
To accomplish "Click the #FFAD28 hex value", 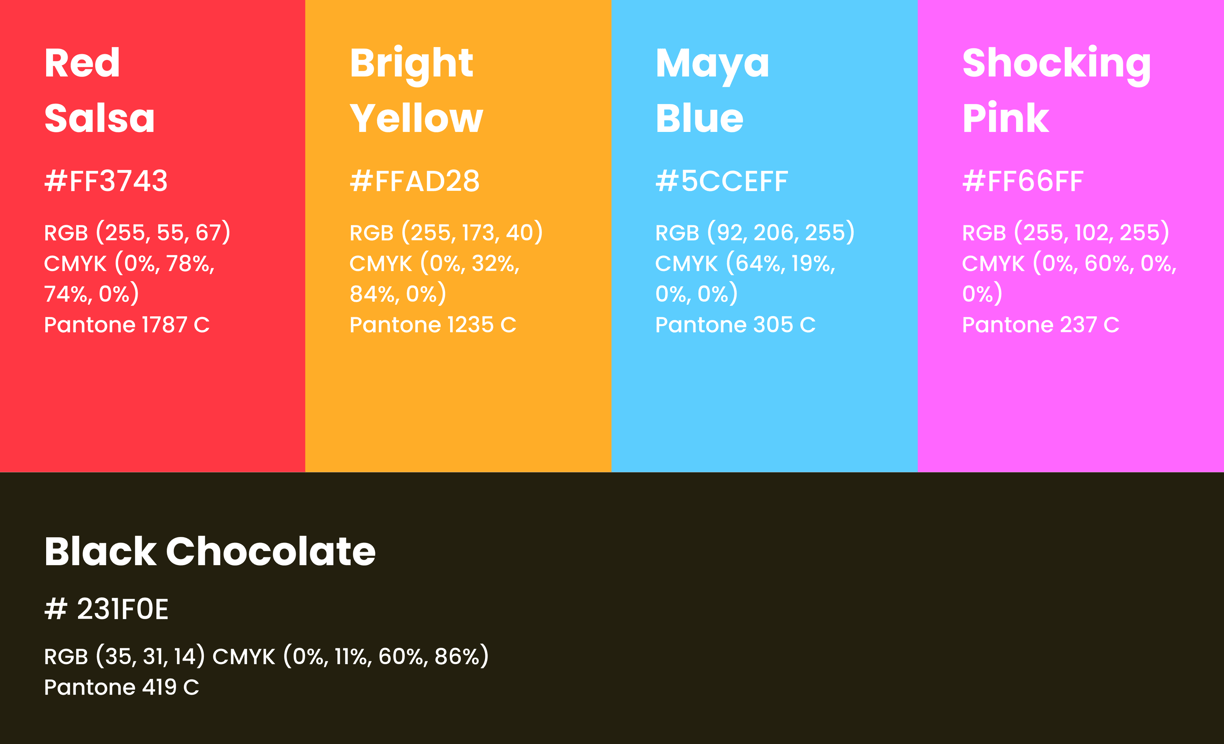I will pos(414,181).
